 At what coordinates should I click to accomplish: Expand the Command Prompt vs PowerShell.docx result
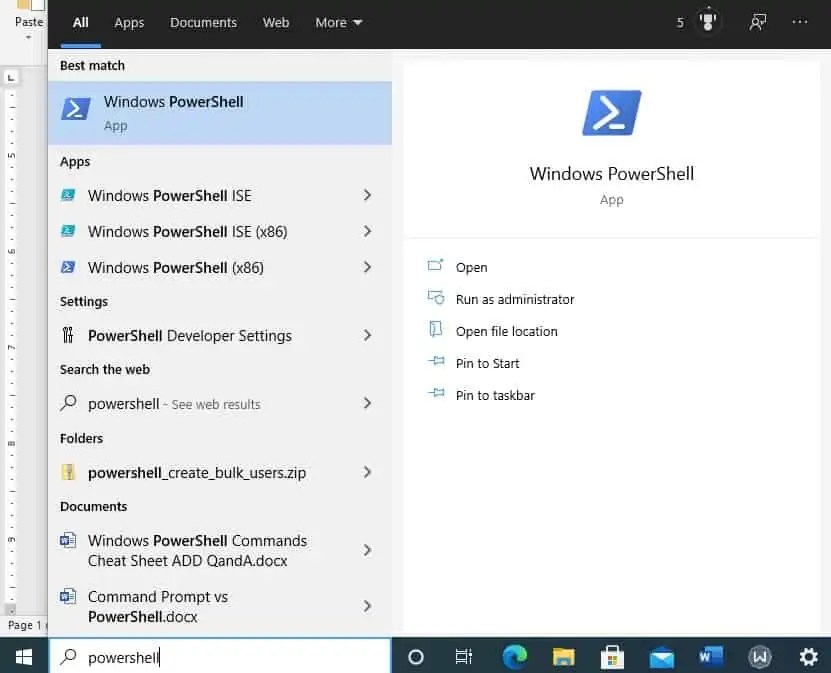(366, 606)
